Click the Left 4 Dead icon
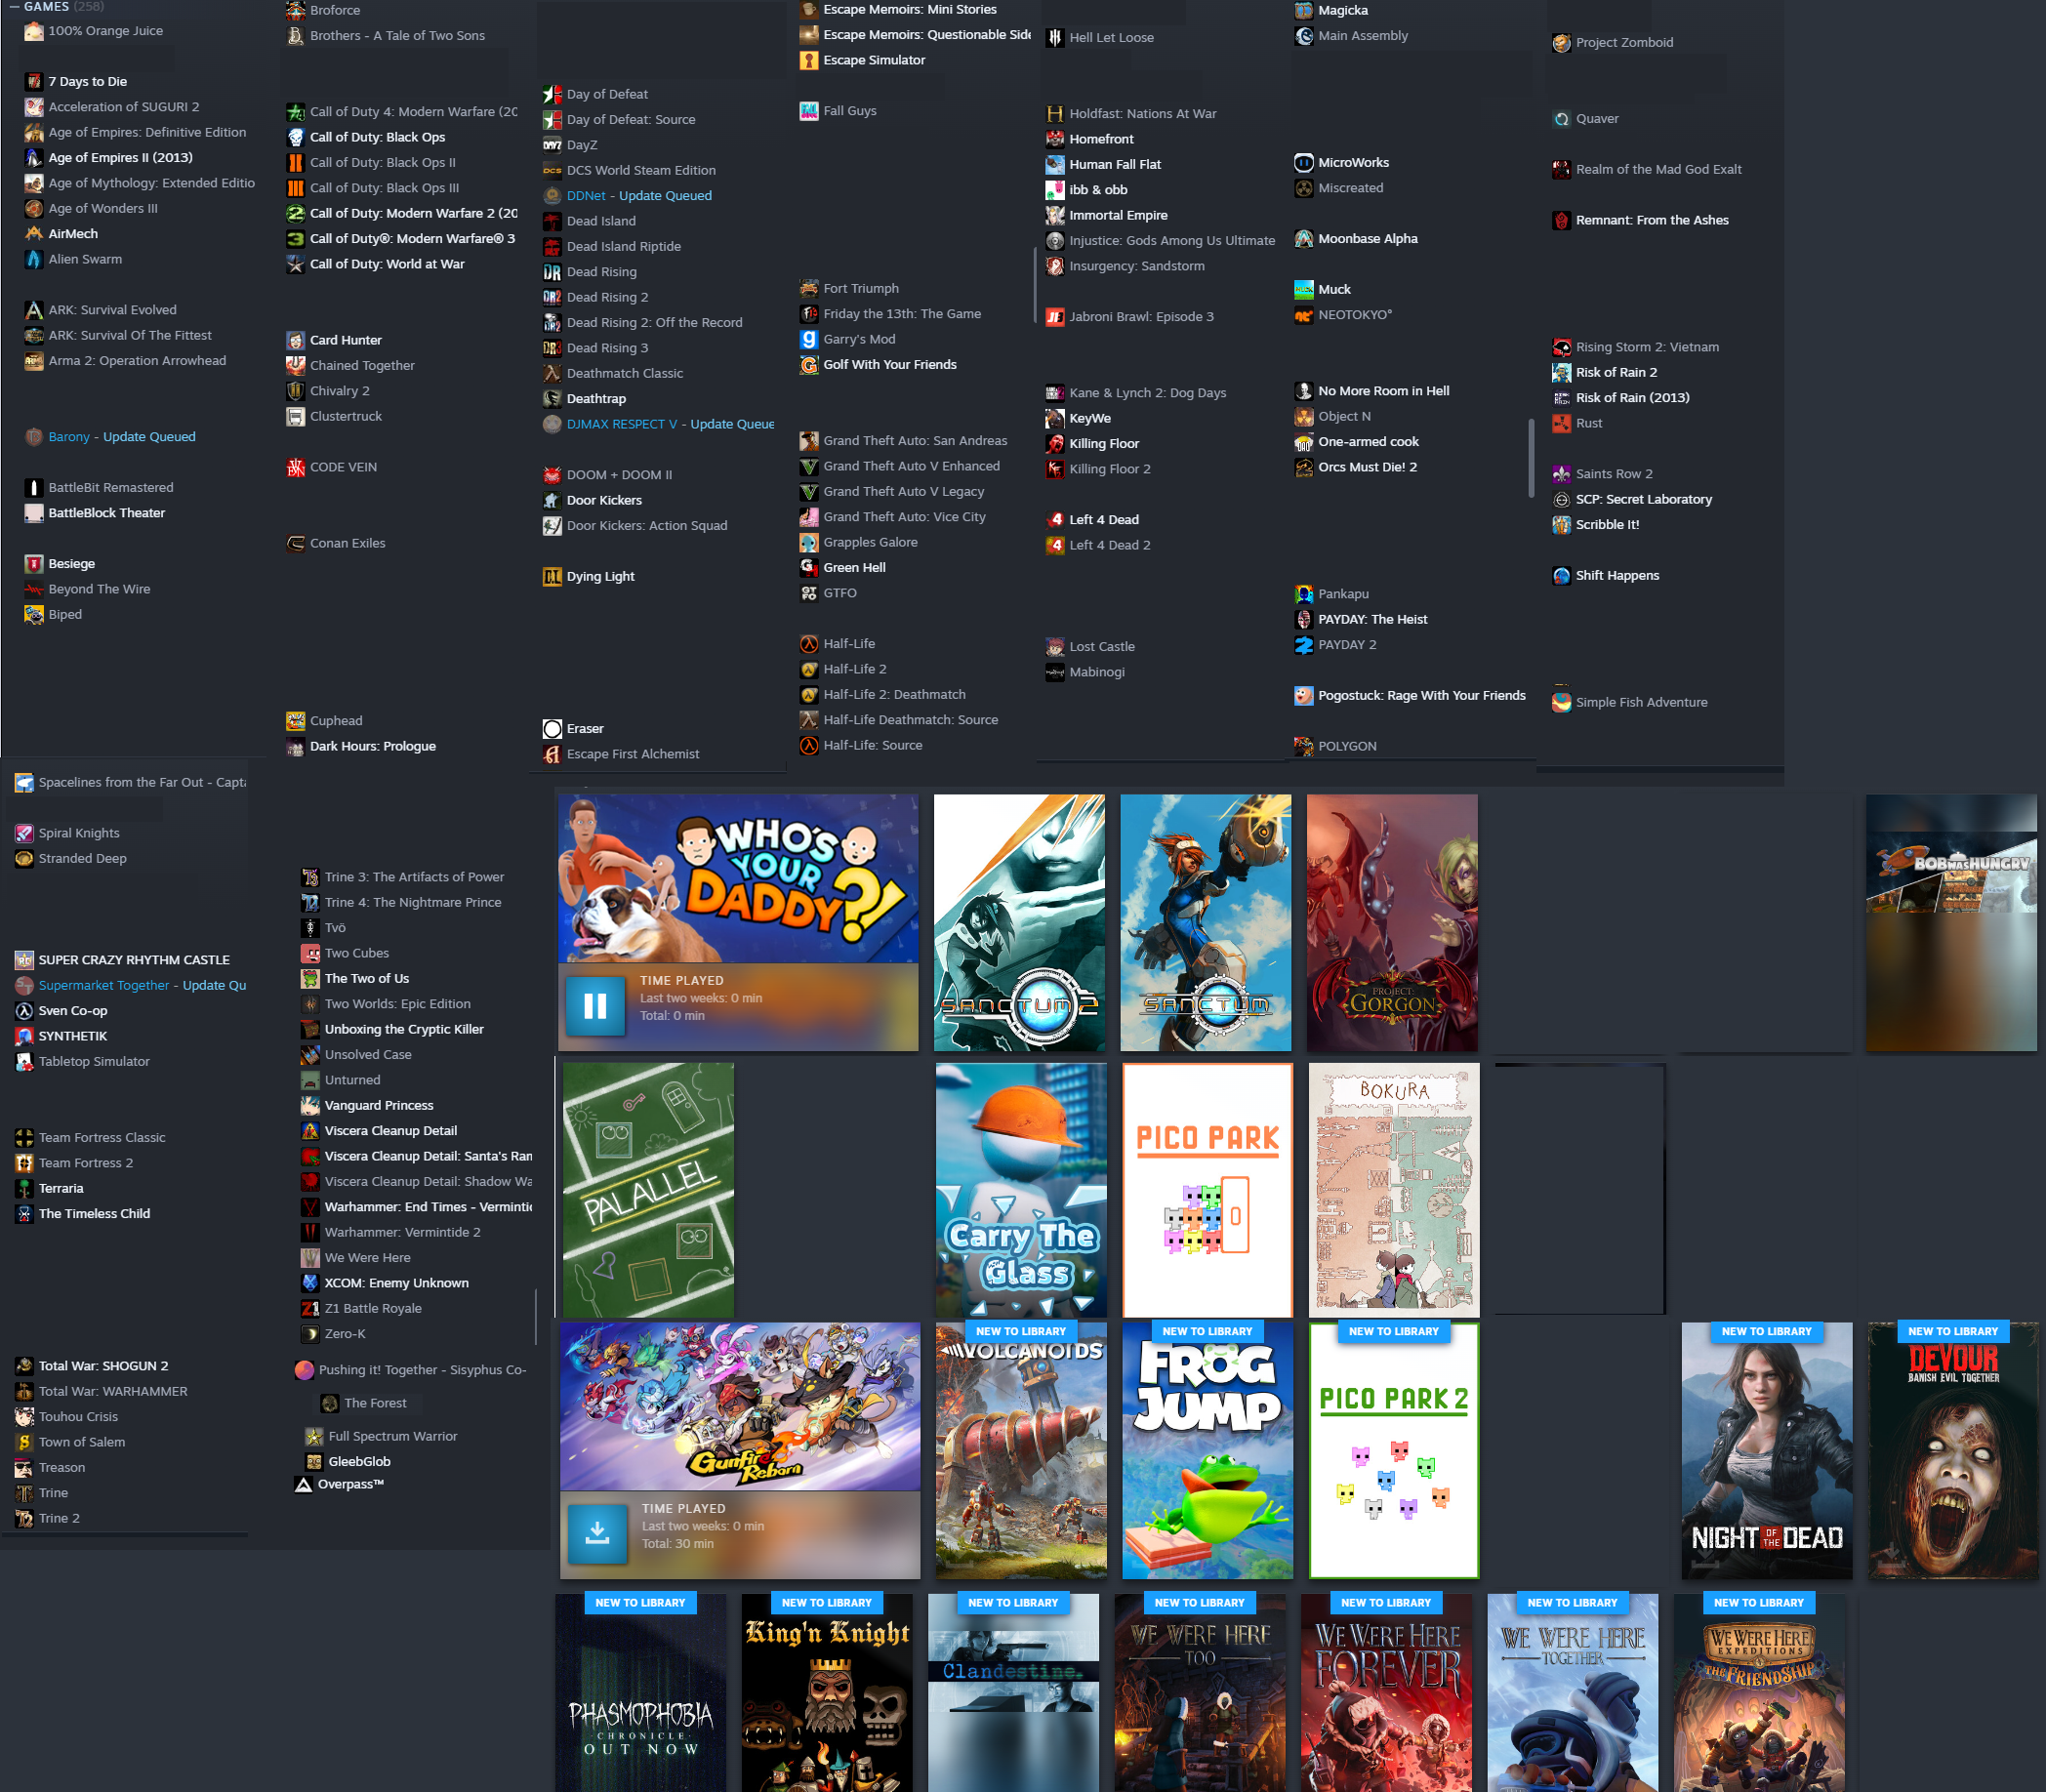2046x1792 pixels. (x=1055, y=519)
